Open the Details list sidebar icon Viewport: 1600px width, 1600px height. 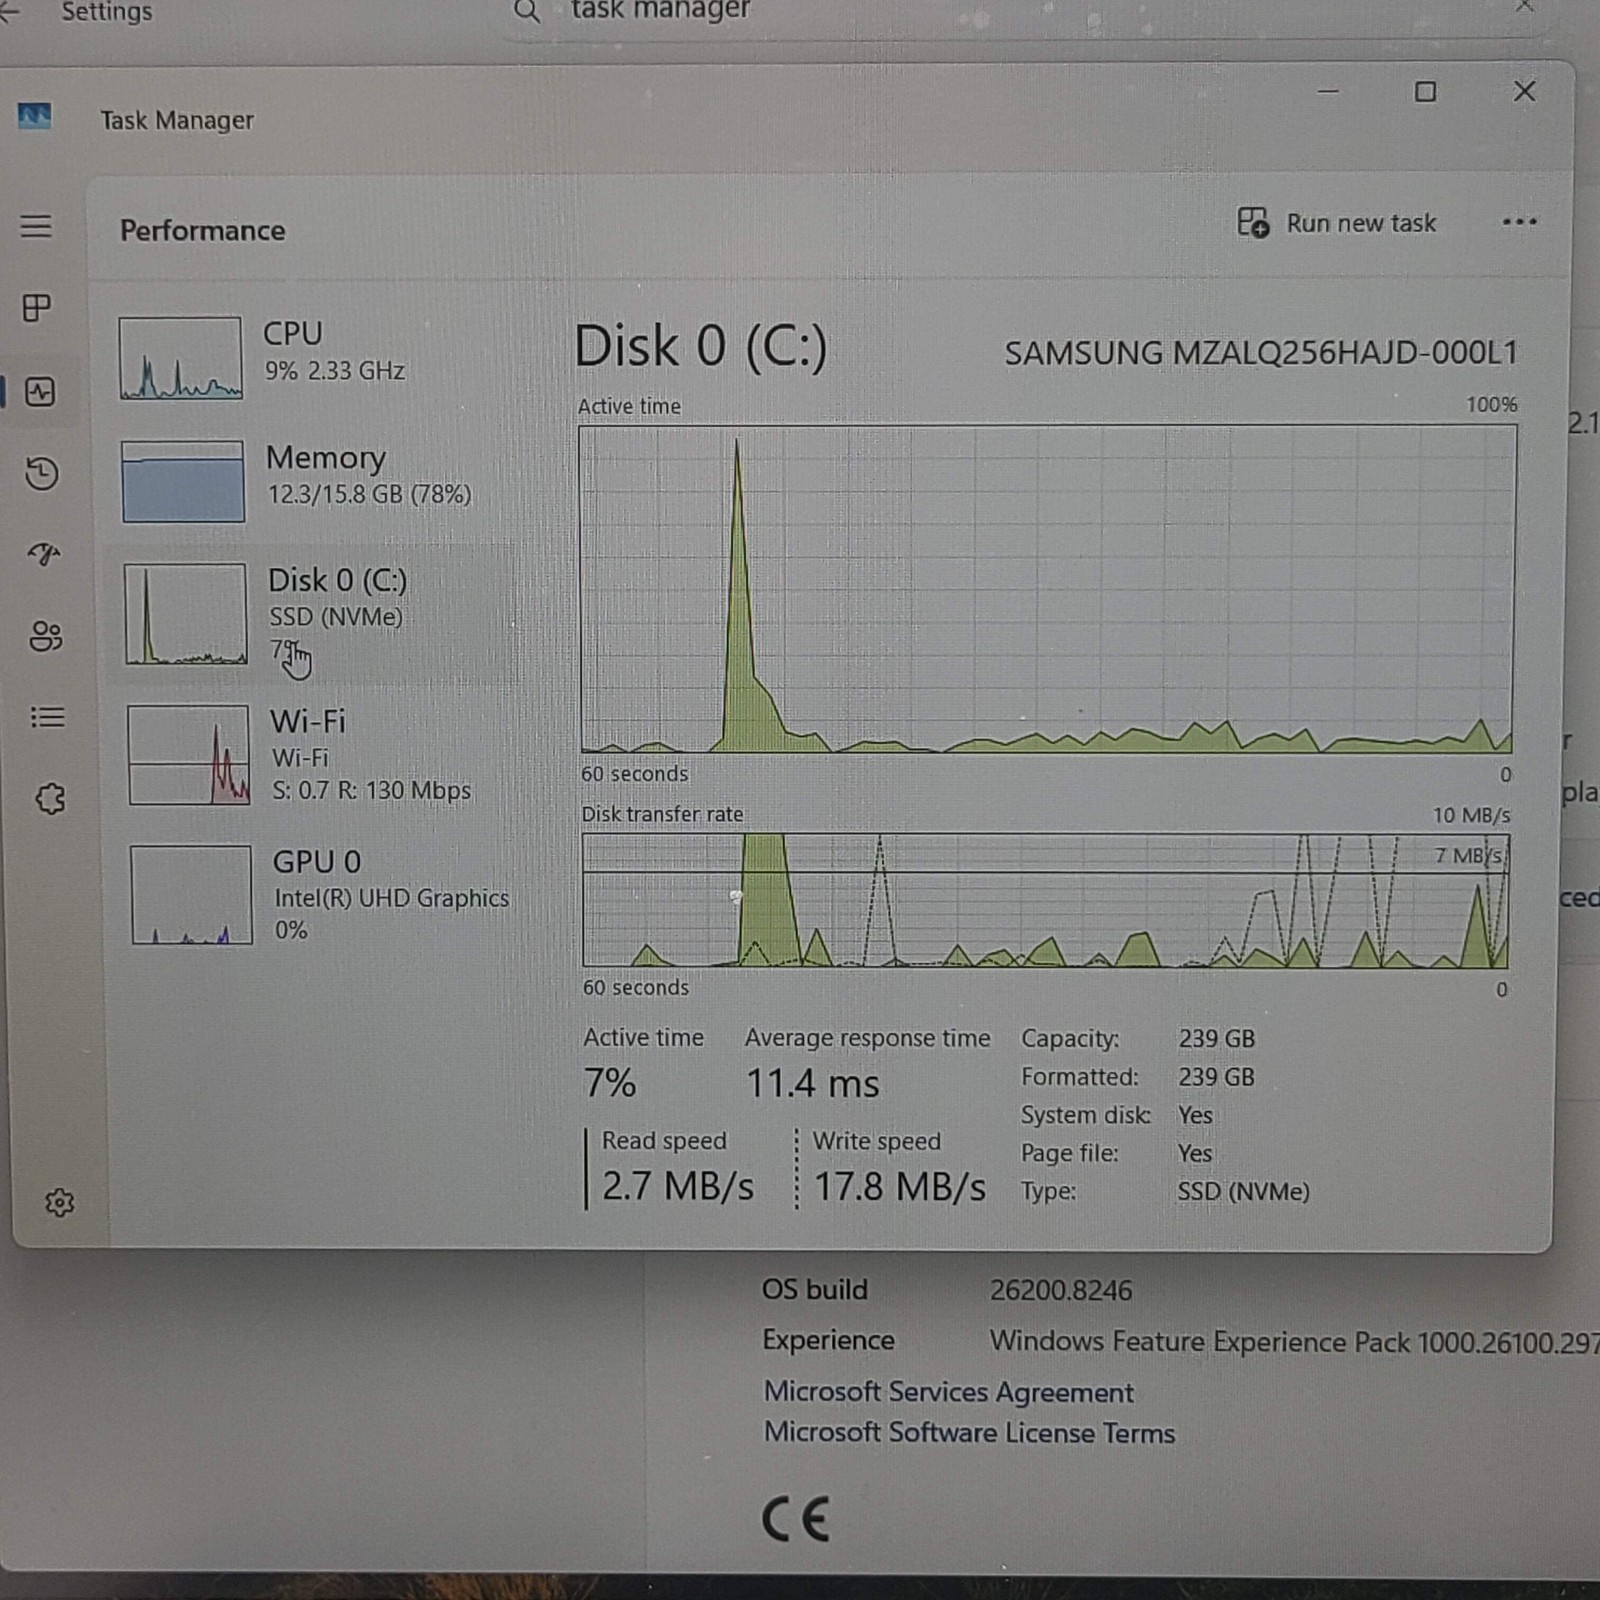coord(47,717)
